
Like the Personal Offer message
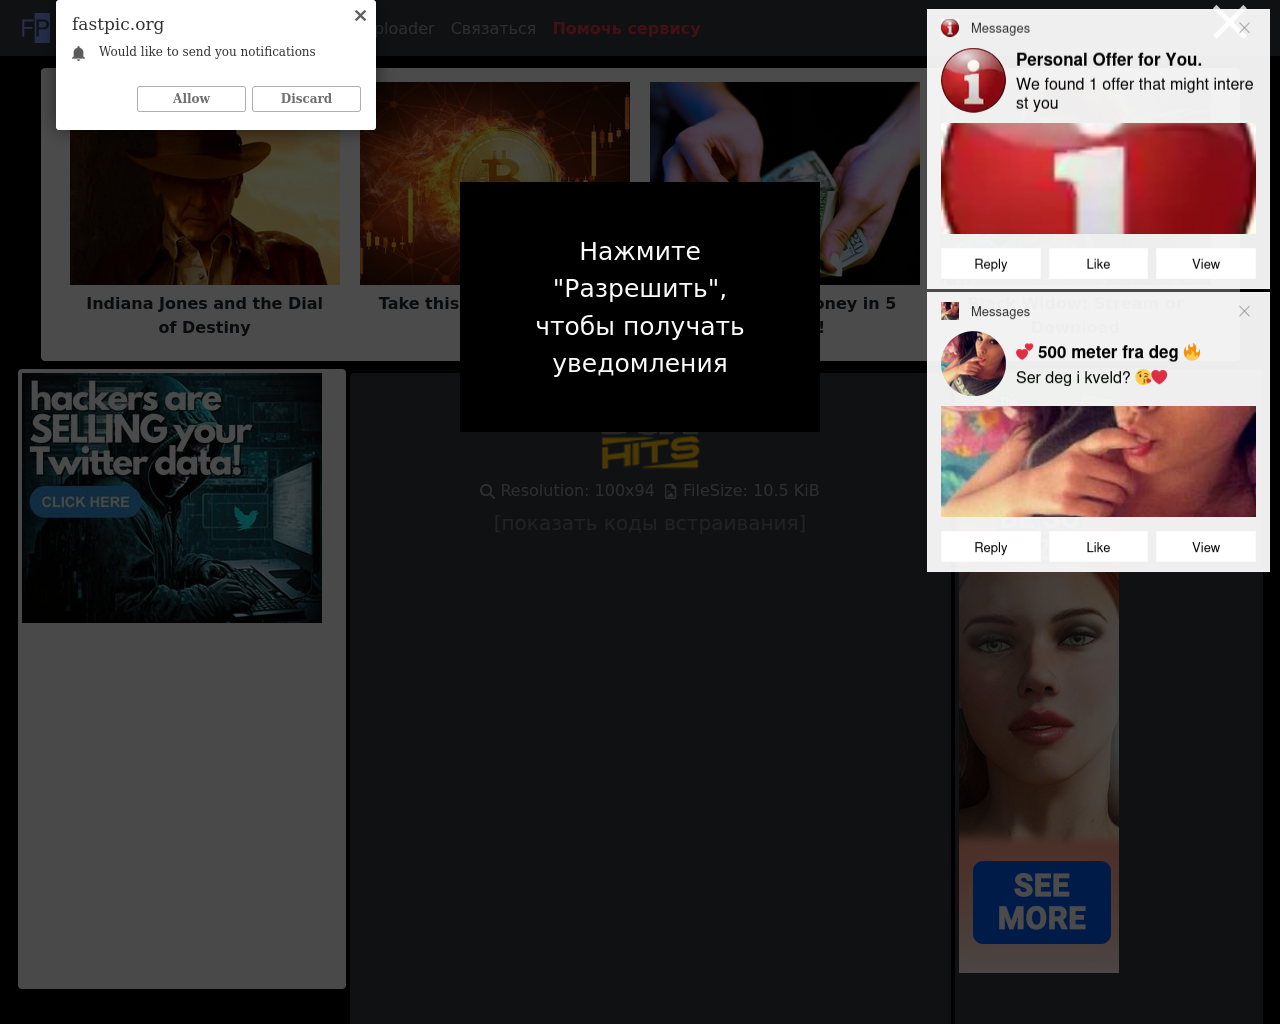1098,264
